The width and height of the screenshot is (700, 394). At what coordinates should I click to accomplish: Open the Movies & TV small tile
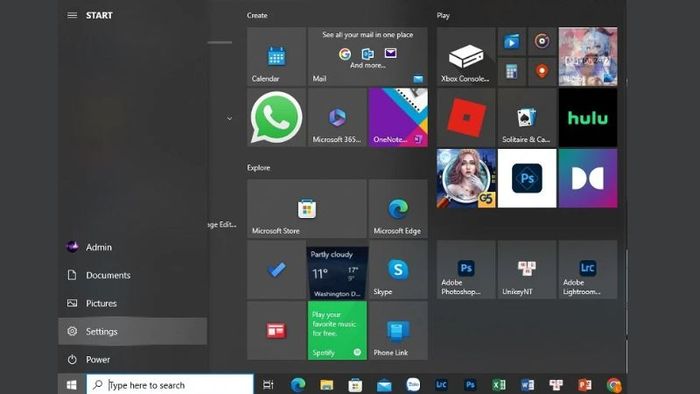point(512,41)
